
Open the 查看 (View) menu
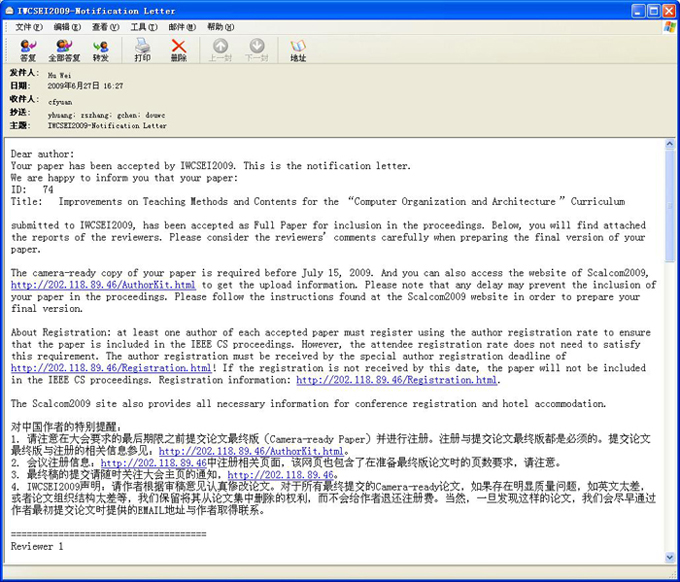(105, 26)
